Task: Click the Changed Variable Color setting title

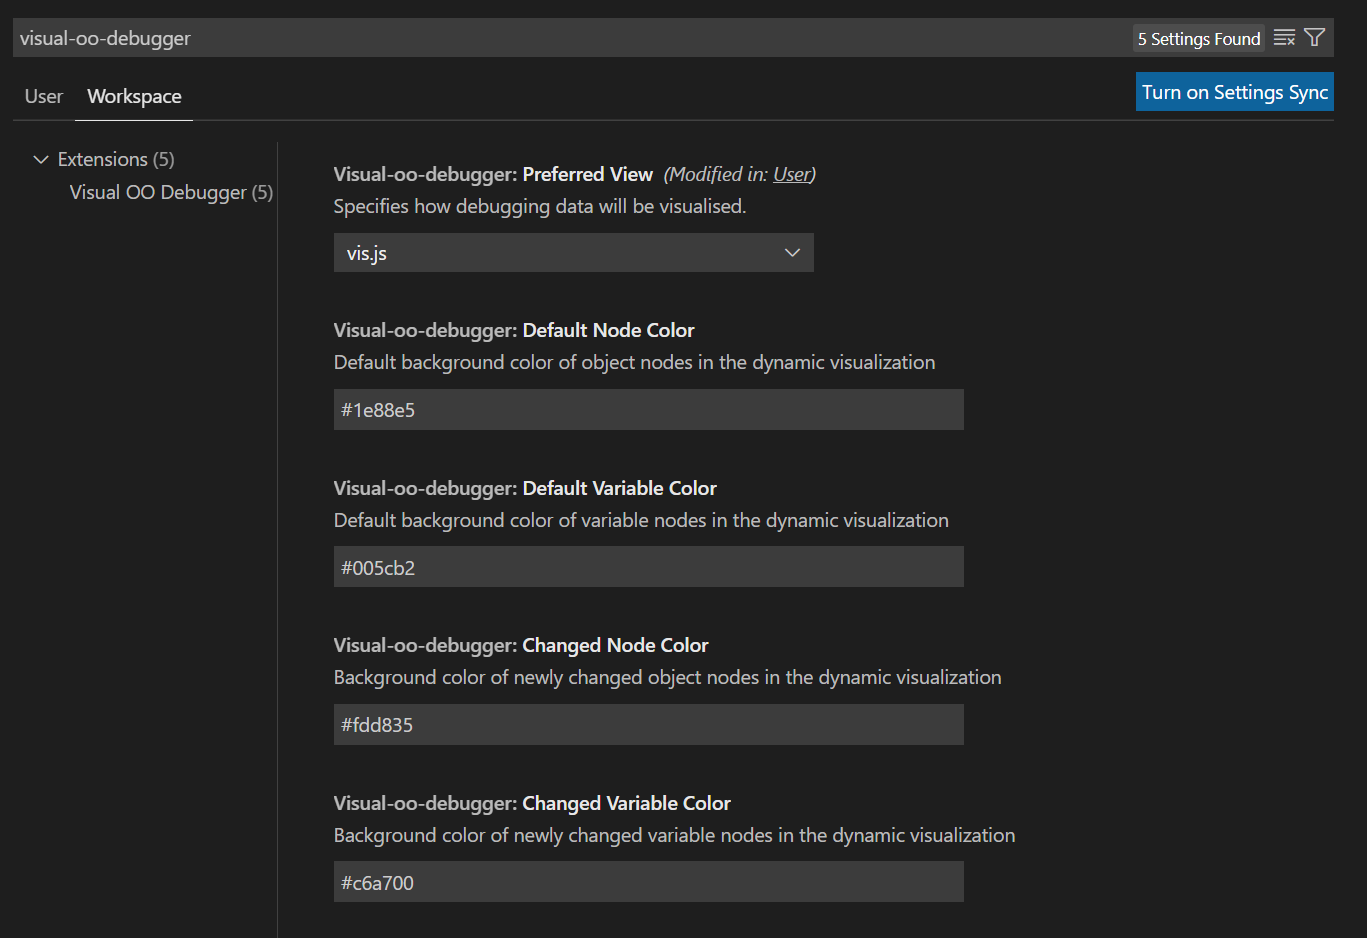Action: click(532, 803)
